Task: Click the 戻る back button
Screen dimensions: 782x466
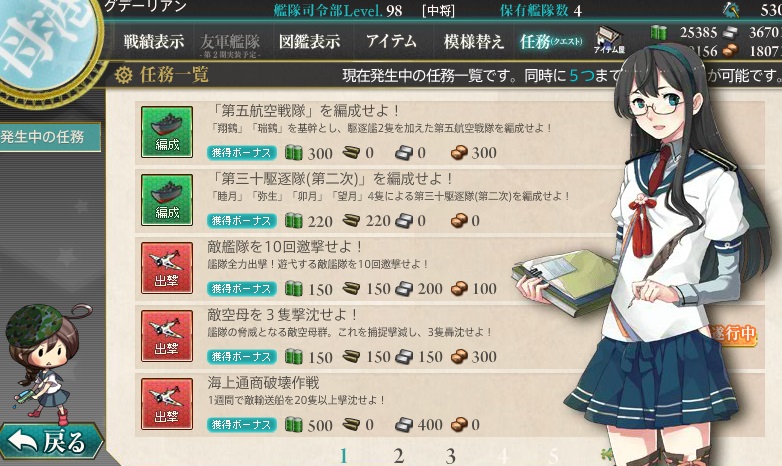Action: [51, 442]
